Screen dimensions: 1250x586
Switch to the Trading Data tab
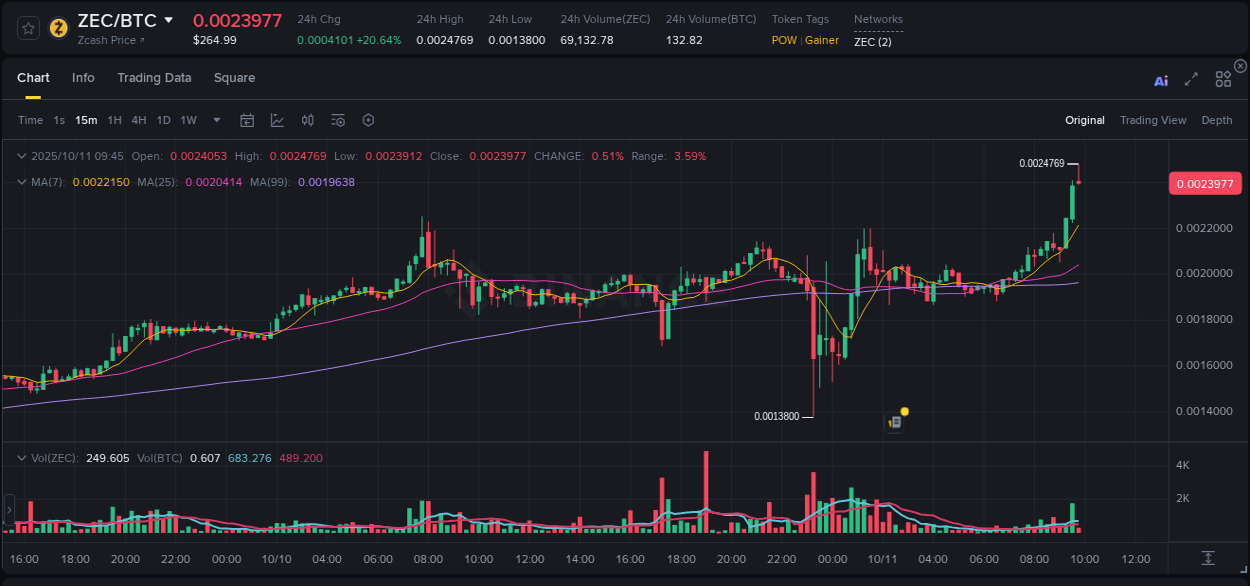tap(155, 78)
